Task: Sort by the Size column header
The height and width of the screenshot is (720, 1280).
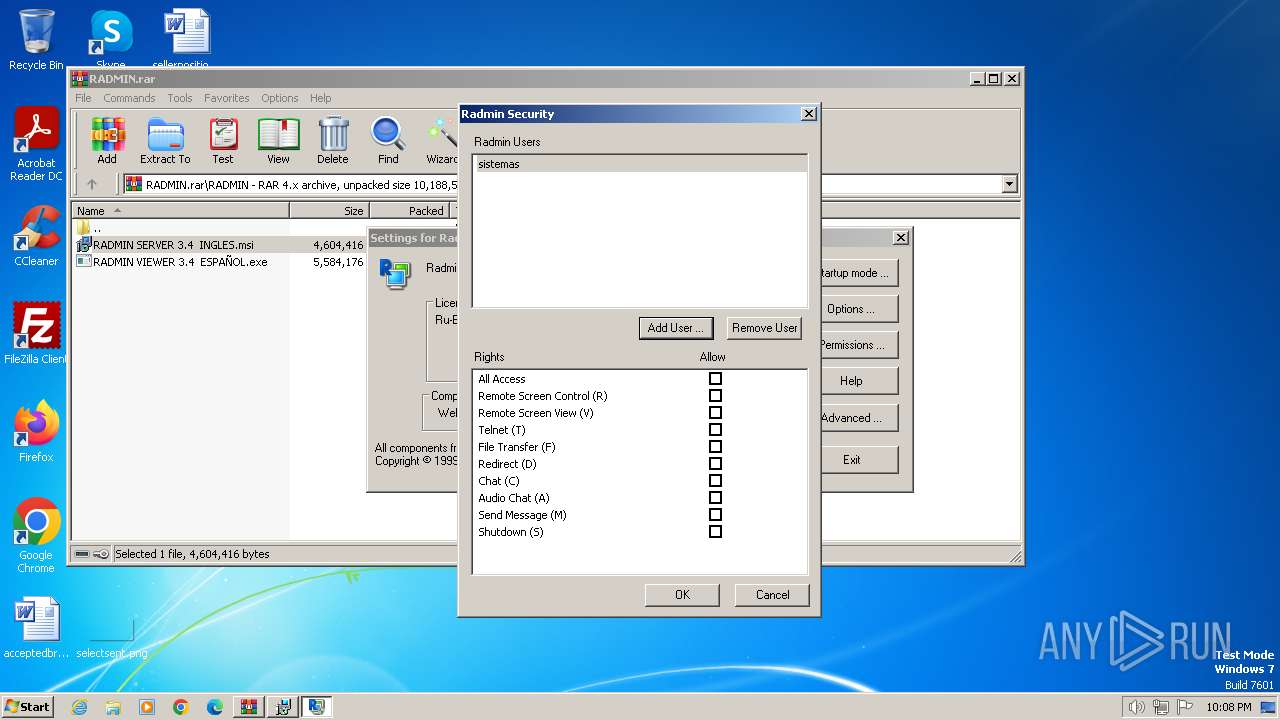Action: click(330, 211)
